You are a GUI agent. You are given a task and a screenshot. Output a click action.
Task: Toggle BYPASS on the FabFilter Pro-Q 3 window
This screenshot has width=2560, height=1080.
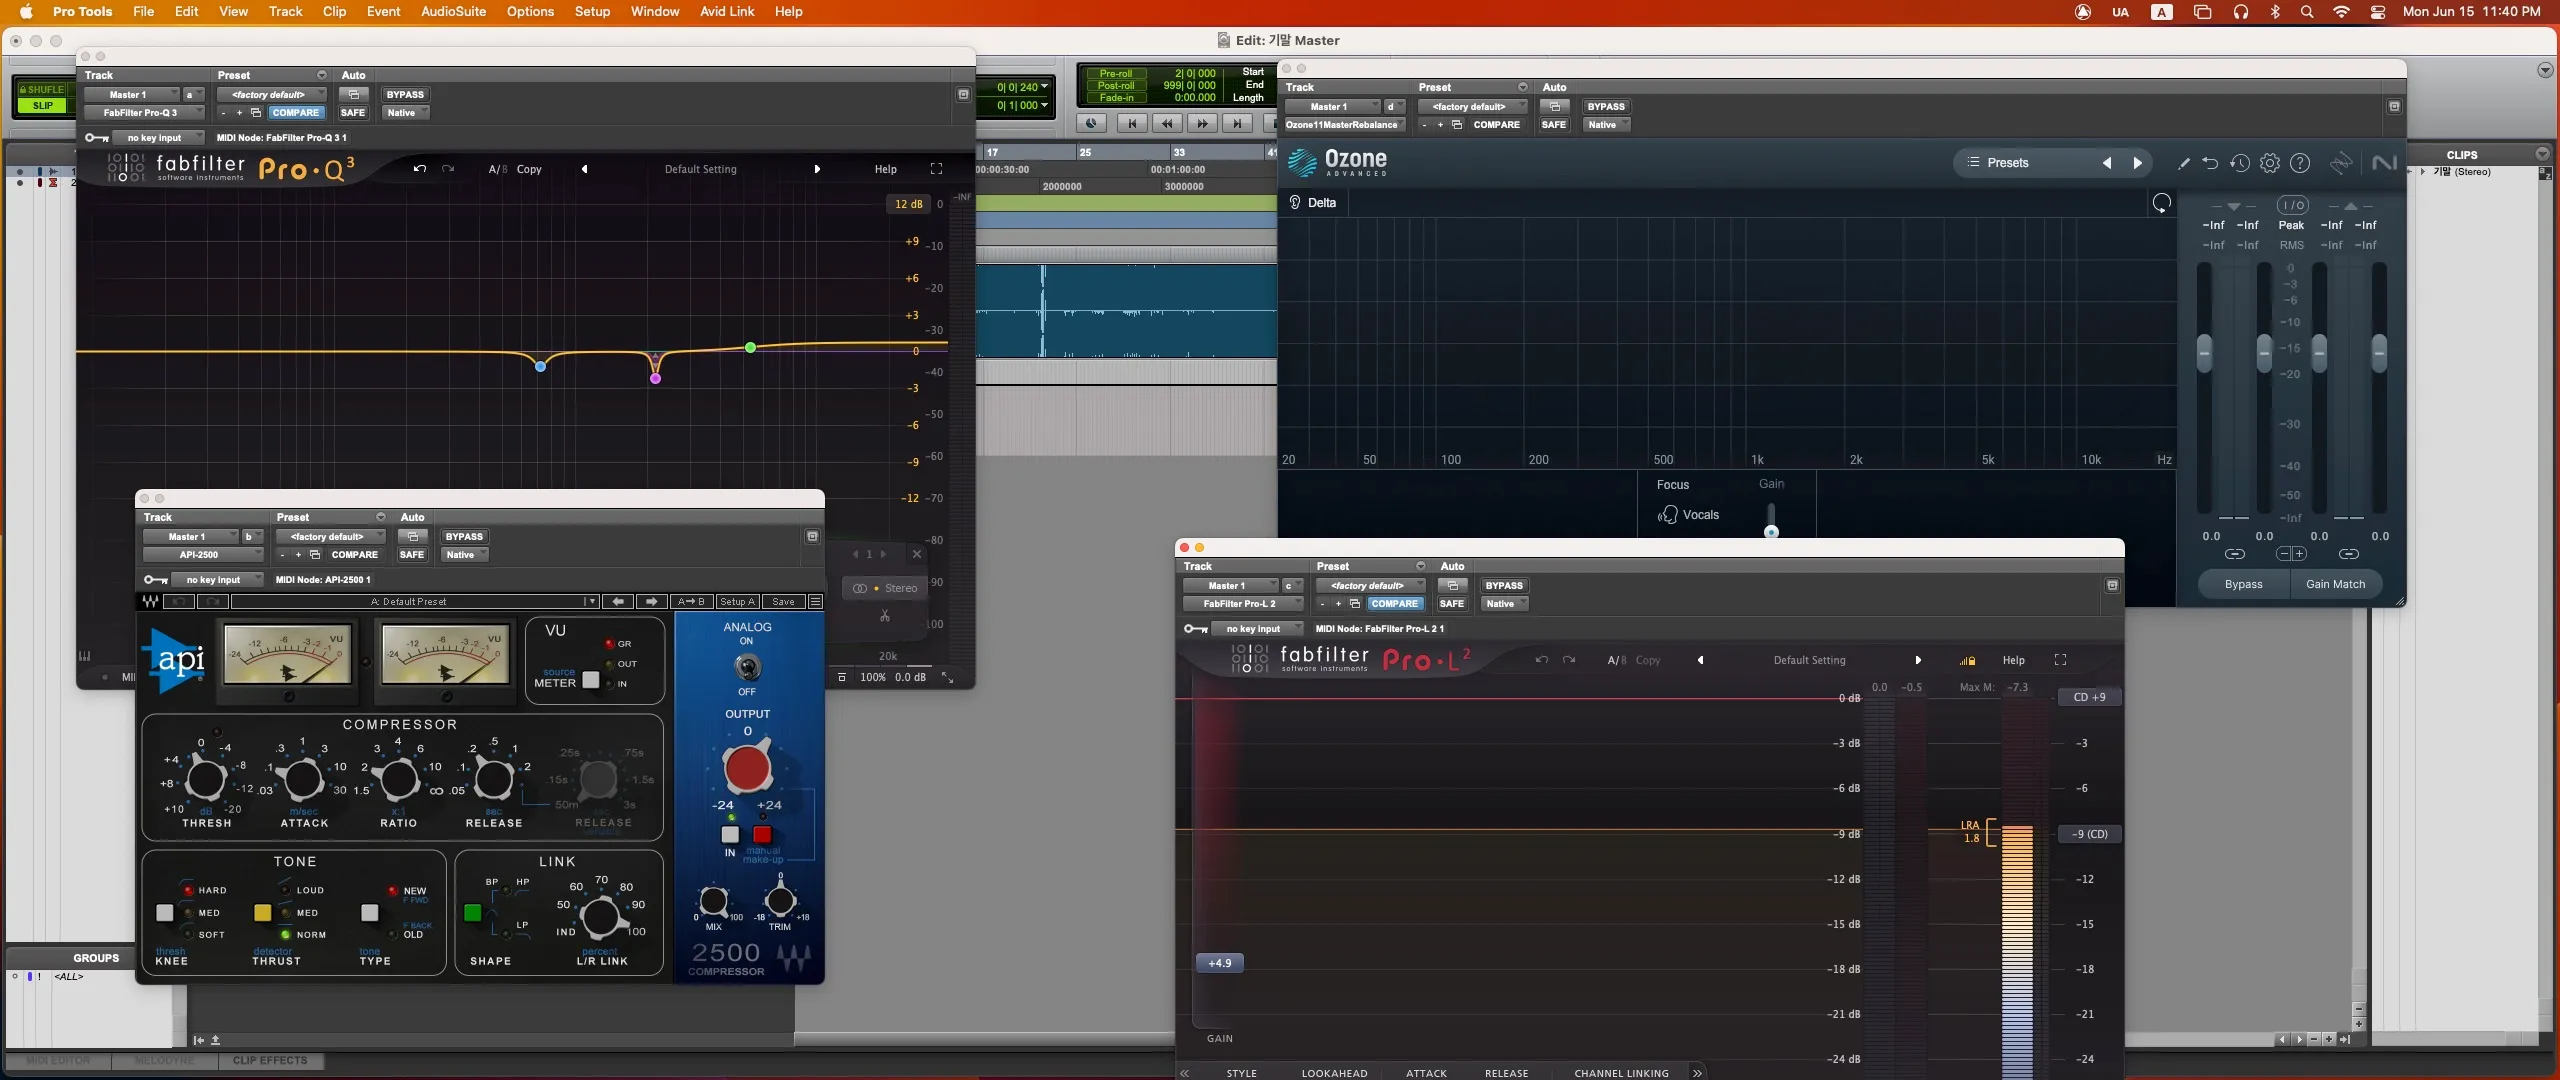click(x=405, y=95)
